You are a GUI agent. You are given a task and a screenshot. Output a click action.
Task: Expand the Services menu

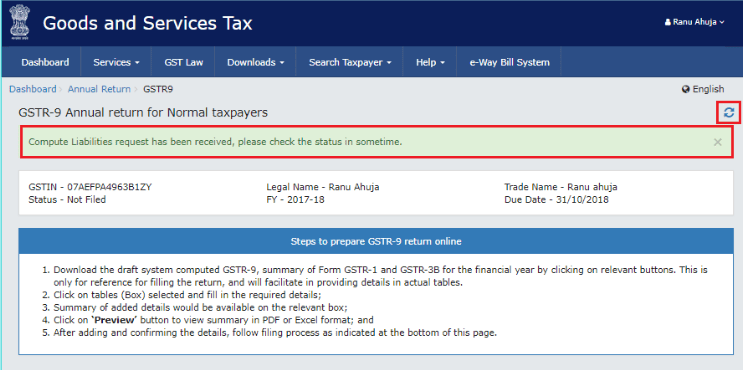116,62
